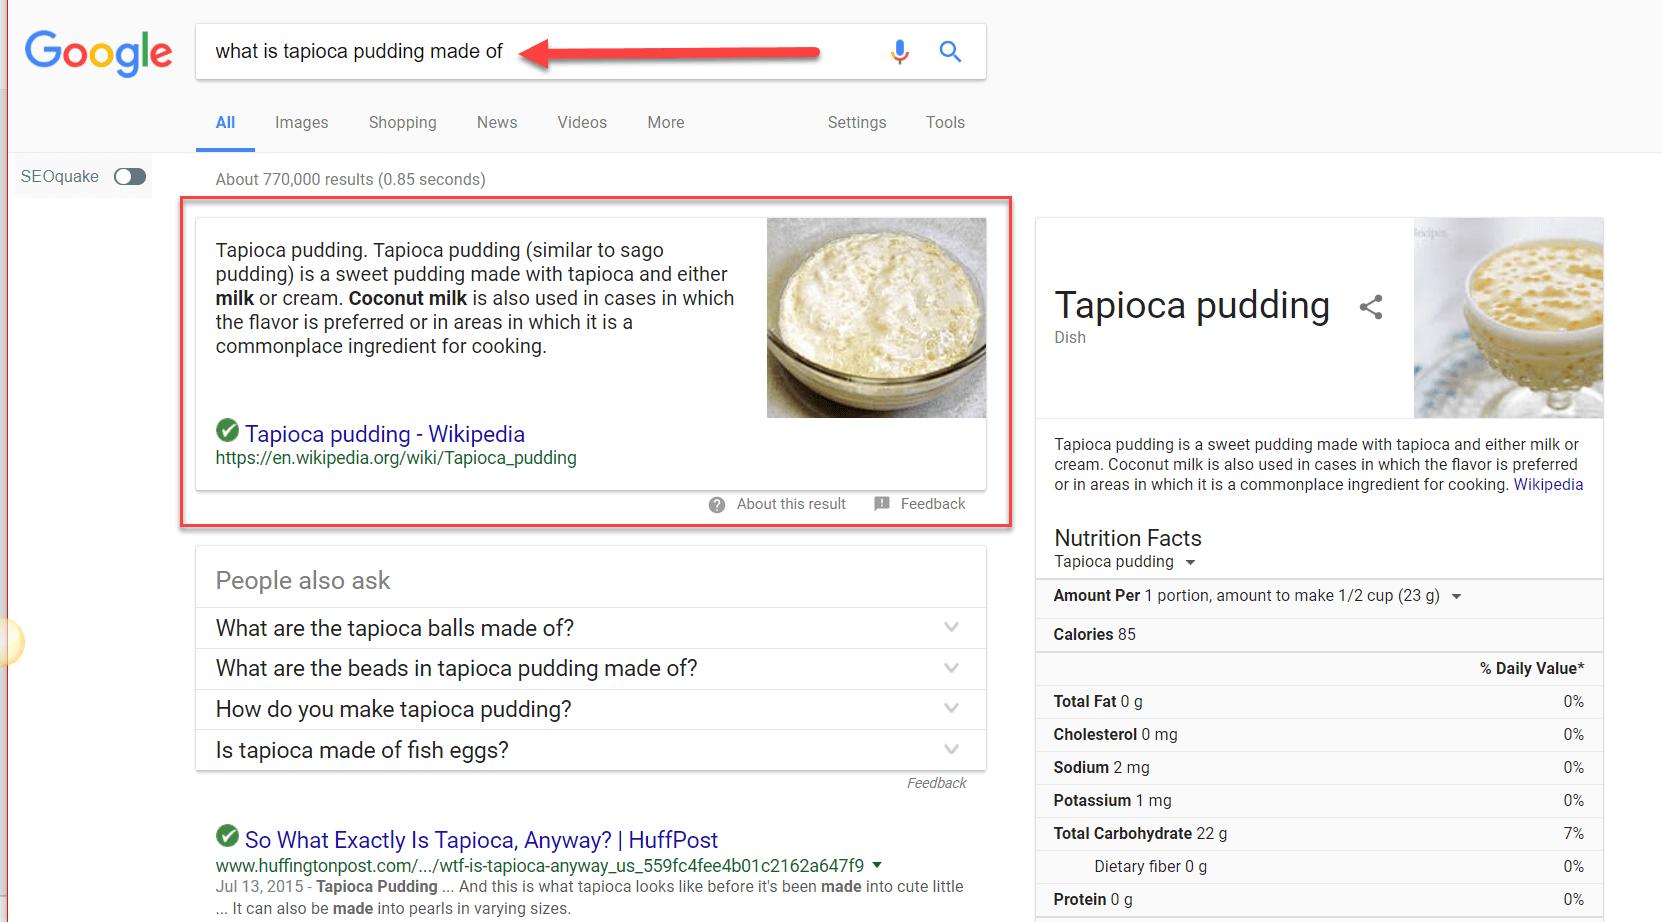The image size is (1662, 922).
Task: Switch to the Shopping tab
Action: (x=402, y=122)
